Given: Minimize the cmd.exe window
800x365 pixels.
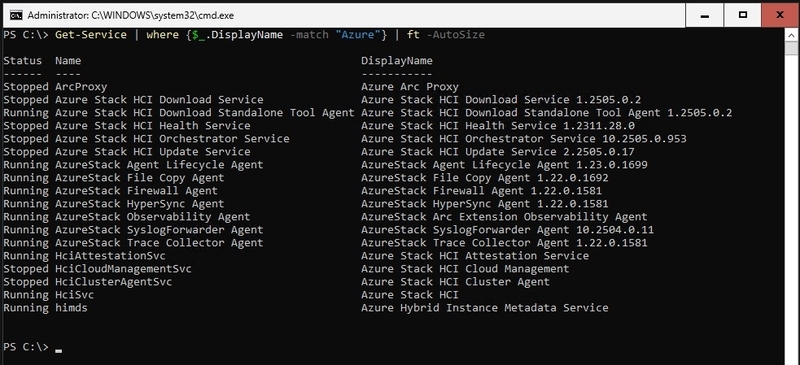Looking at the screenshot, I should point(705,15).
